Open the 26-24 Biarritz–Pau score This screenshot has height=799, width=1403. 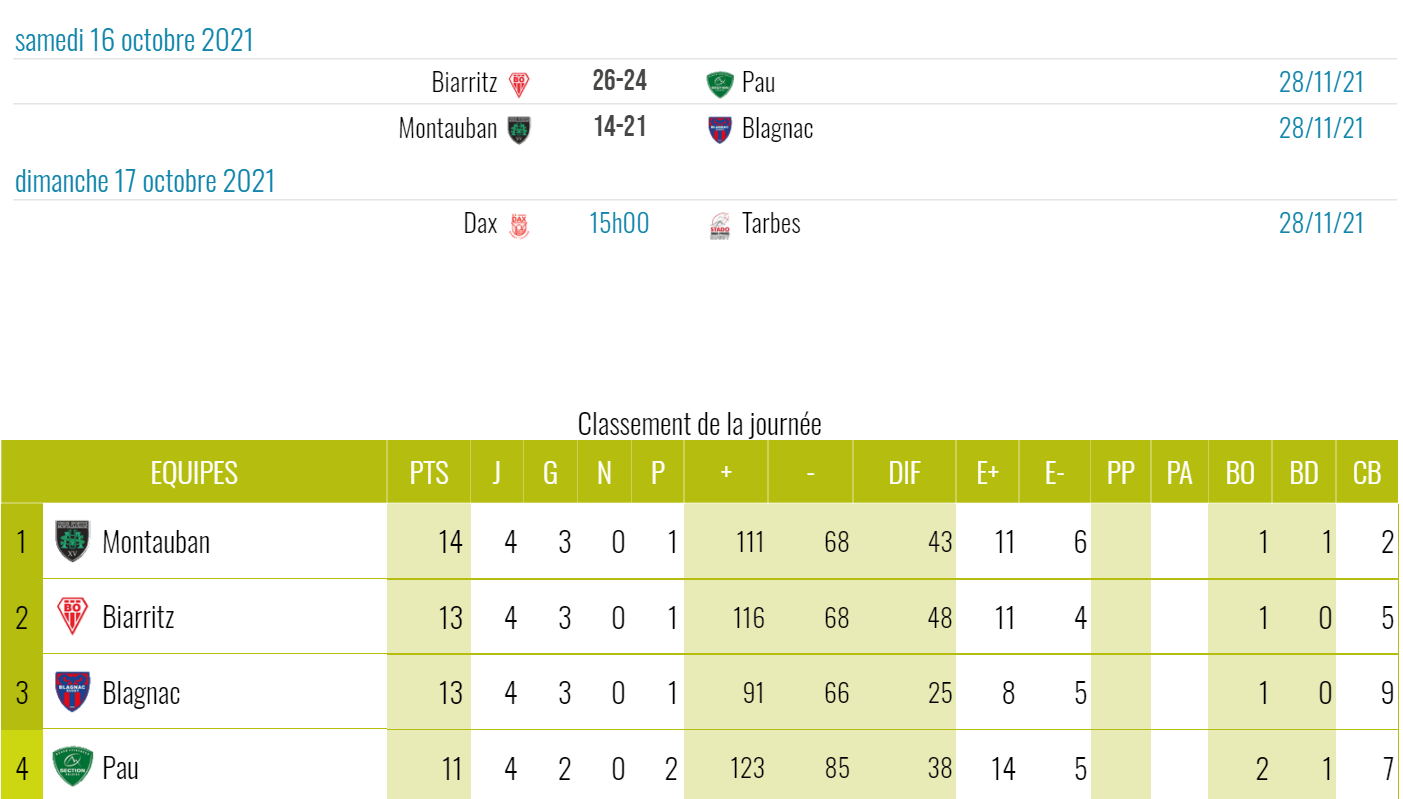pyautogui.click(x=619, y=81)
